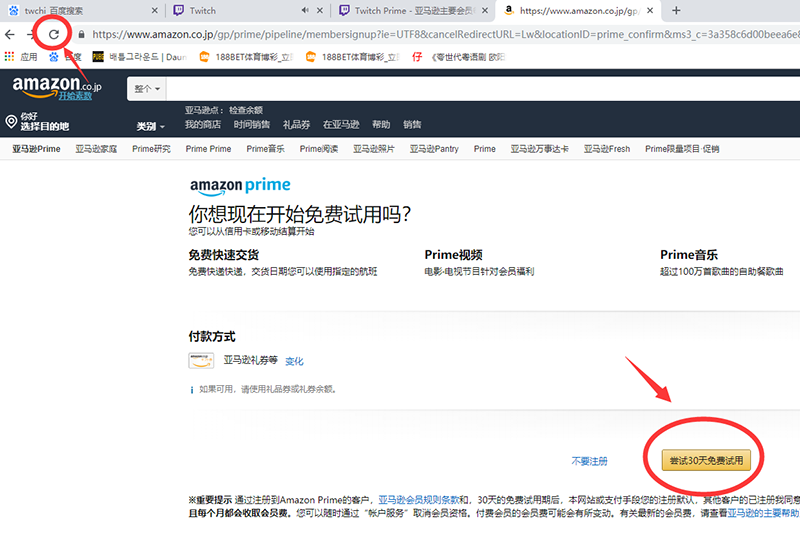Click the 尝试30天免费试用 button
The height and width of the screenshot is (553, 800).
[706, 461]
